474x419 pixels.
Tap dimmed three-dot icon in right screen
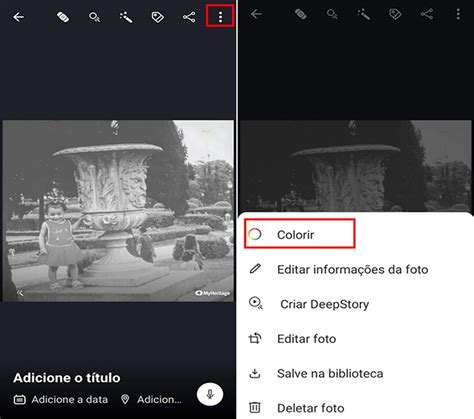[x=458, y=14]
